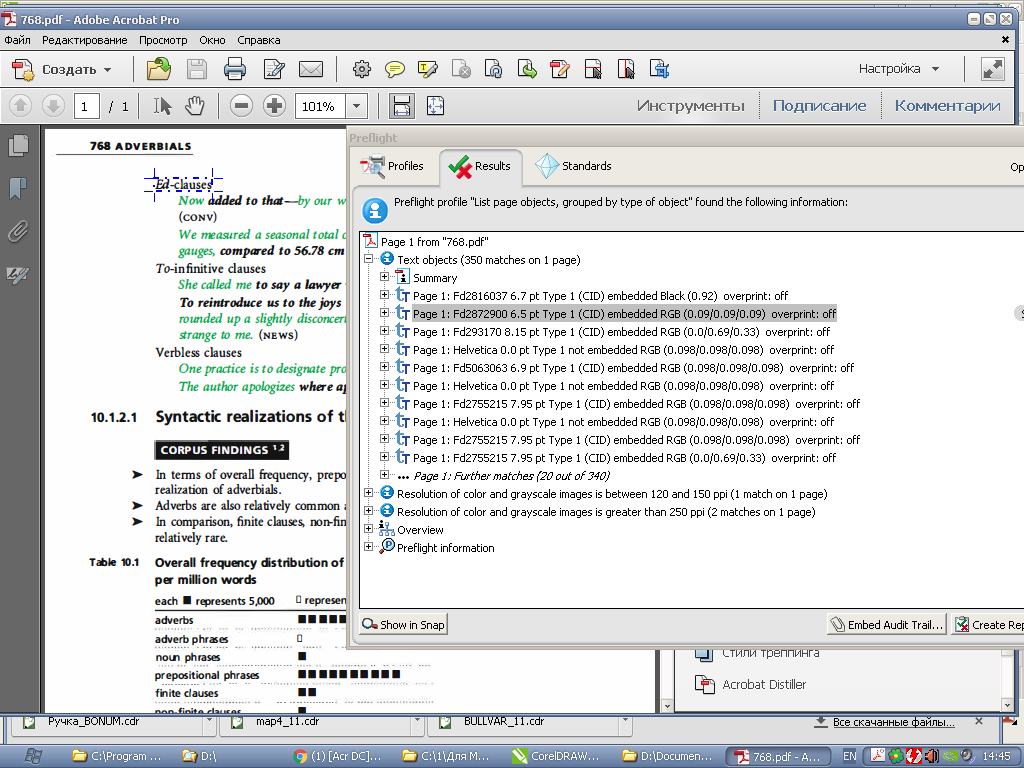Open the Настройка dropdown

[899, 69]
